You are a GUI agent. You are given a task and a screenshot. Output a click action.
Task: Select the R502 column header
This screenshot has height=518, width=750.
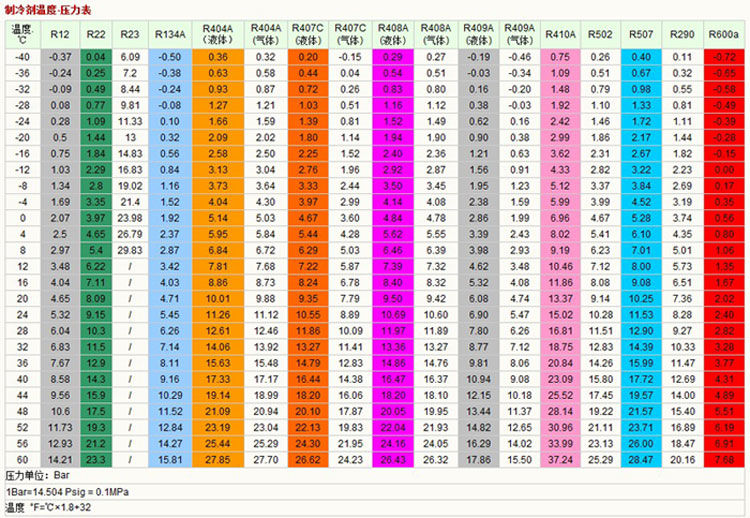(600, 35)
